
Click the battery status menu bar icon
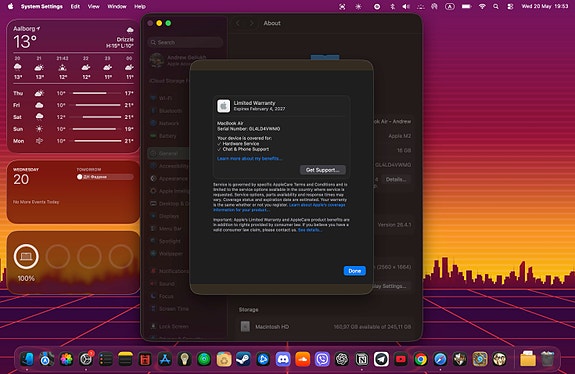466,6
